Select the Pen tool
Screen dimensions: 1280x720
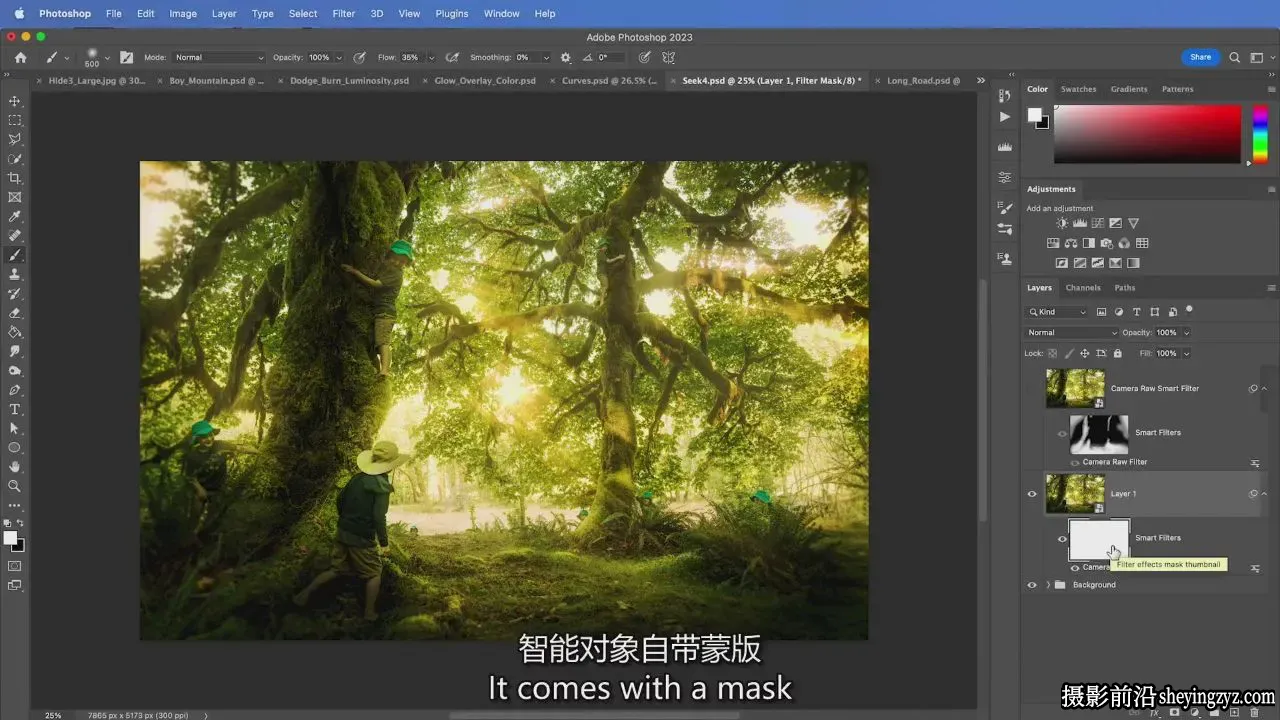tap(15, 390)
